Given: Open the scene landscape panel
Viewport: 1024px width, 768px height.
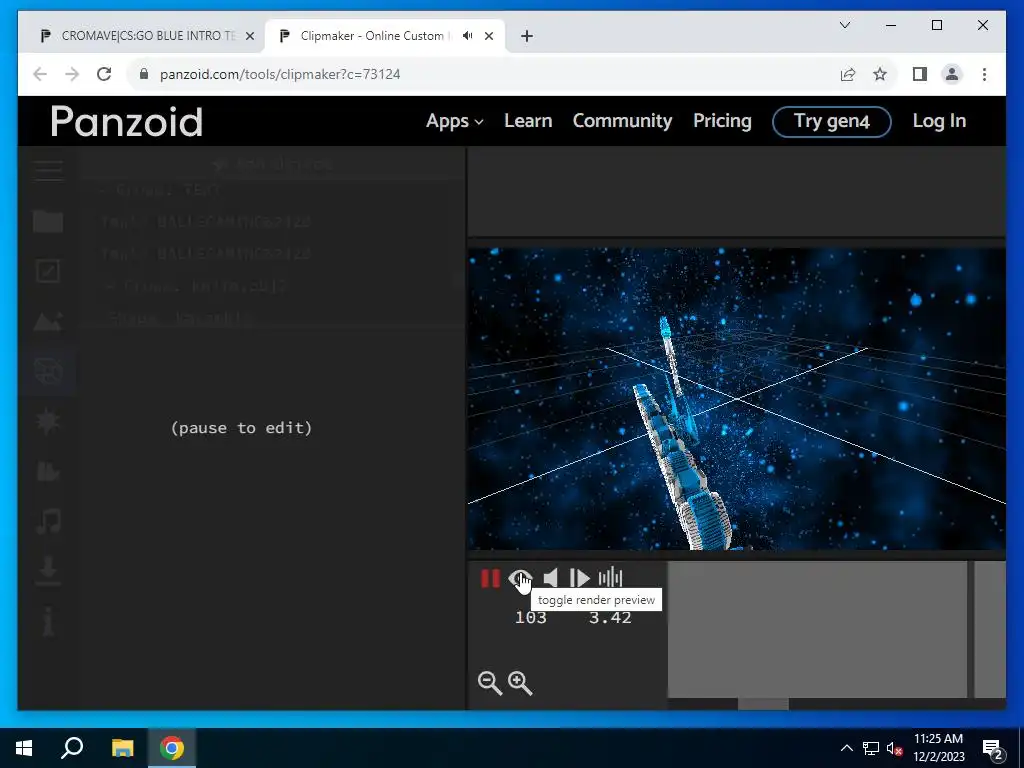Looking at the screenshot, I should click(48, 321).
